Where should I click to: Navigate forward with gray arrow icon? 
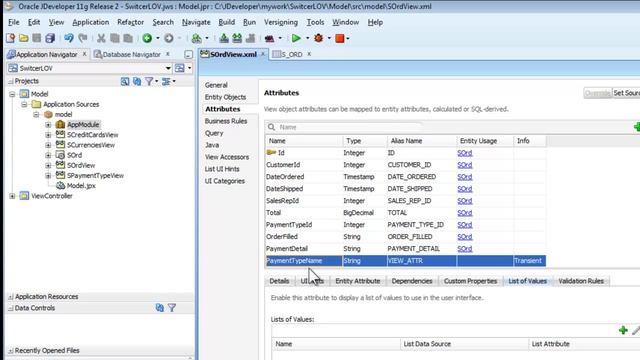click(169, 38)
